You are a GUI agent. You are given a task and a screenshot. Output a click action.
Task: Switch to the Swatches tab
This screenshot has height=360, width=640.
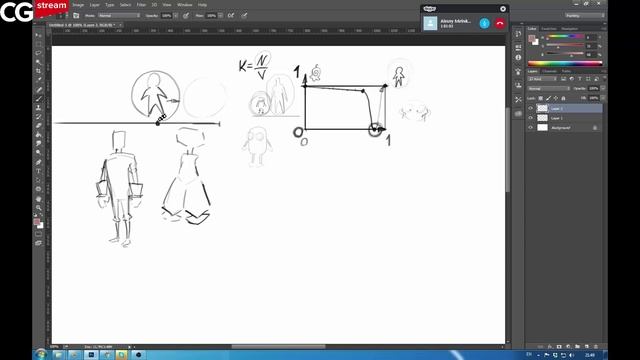pyautogui.click(x=549, y=29)
